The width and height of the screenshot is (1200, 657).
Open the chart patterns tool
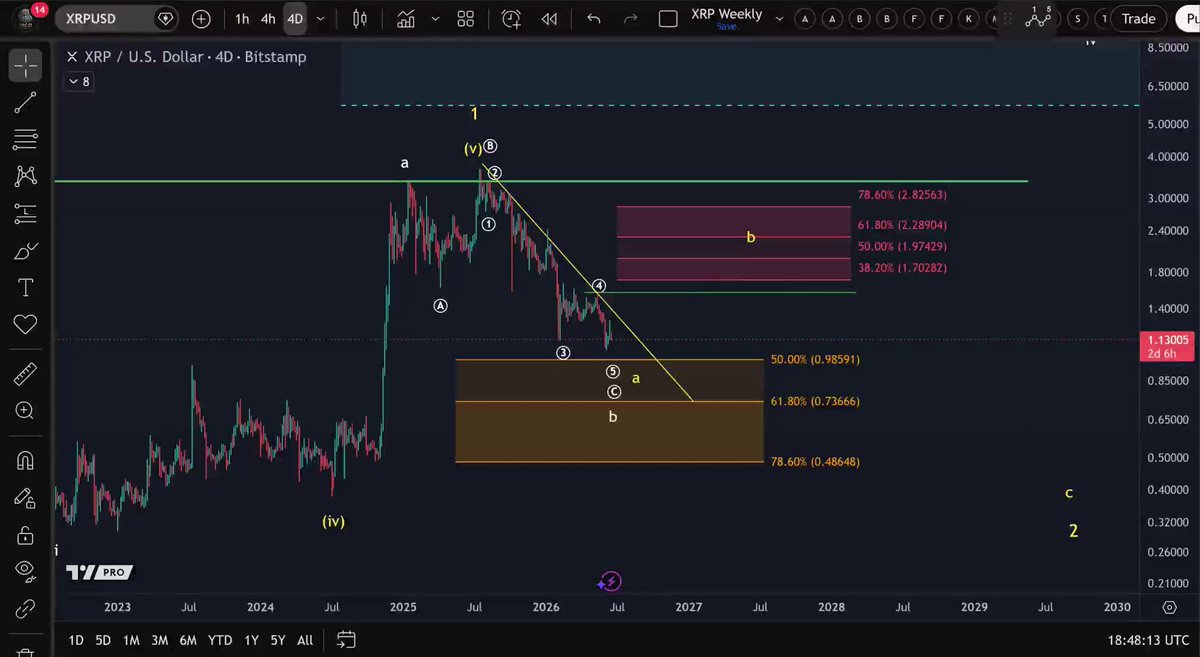pyautogui.click(x=25, y=176)
